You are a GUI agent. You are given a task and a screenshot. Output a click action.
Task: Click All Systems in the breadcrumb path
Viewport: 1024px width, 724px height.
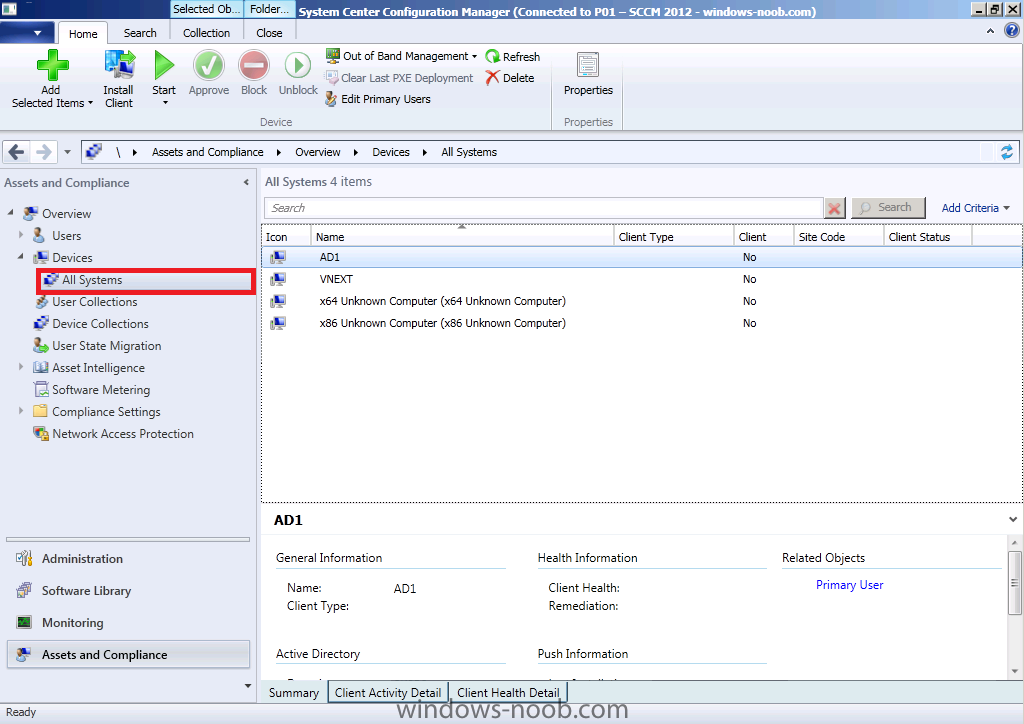469,152
